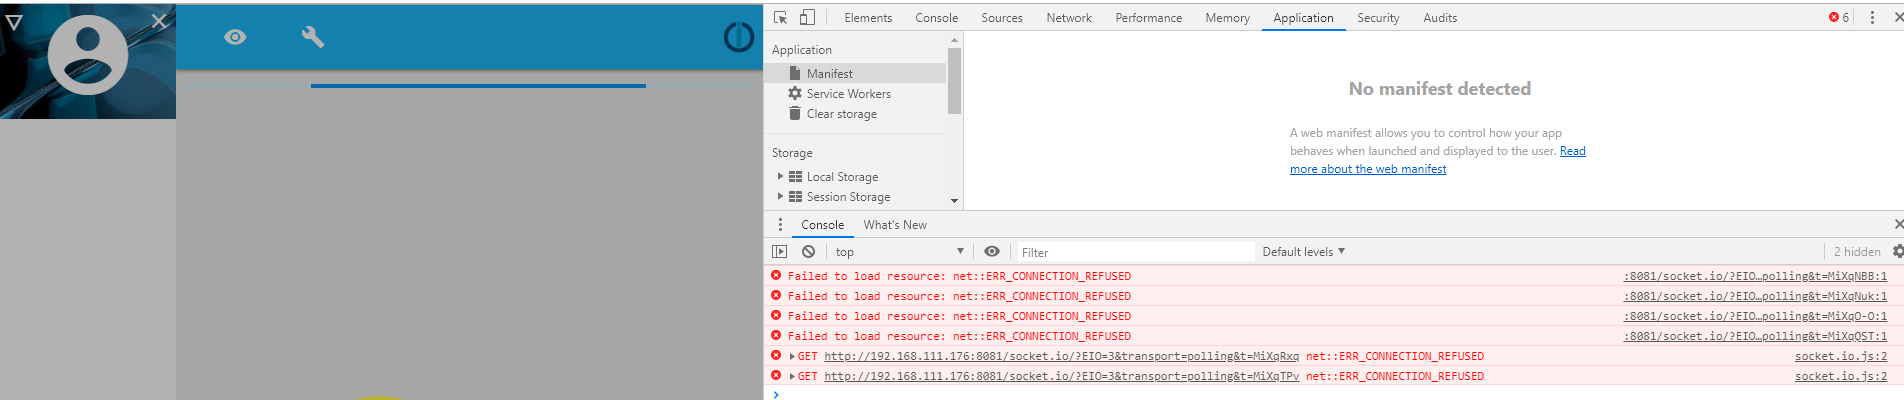
Task: Open the top JavaScript context dropdown
Action: (900, 252)
